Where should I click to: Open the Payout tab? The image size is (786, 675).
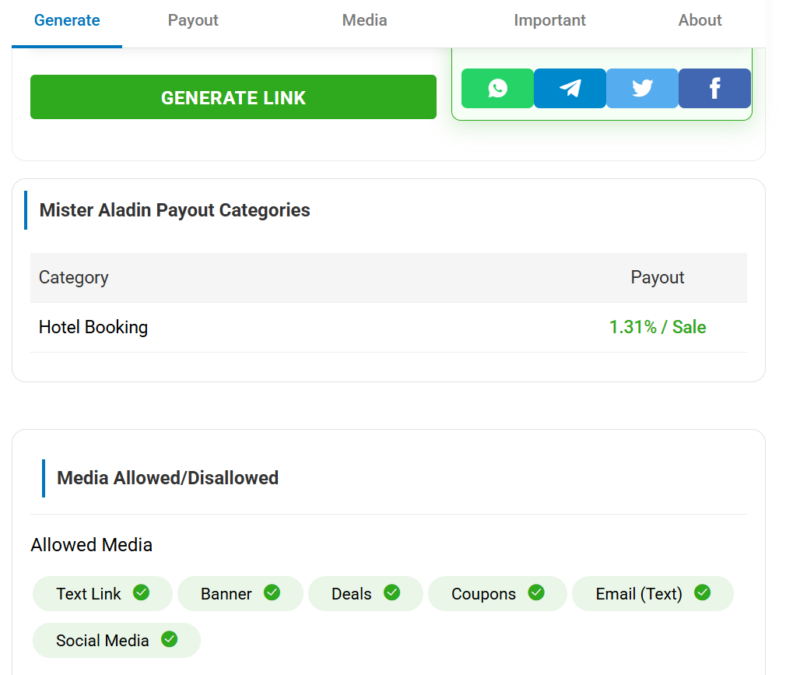[193, 20]
